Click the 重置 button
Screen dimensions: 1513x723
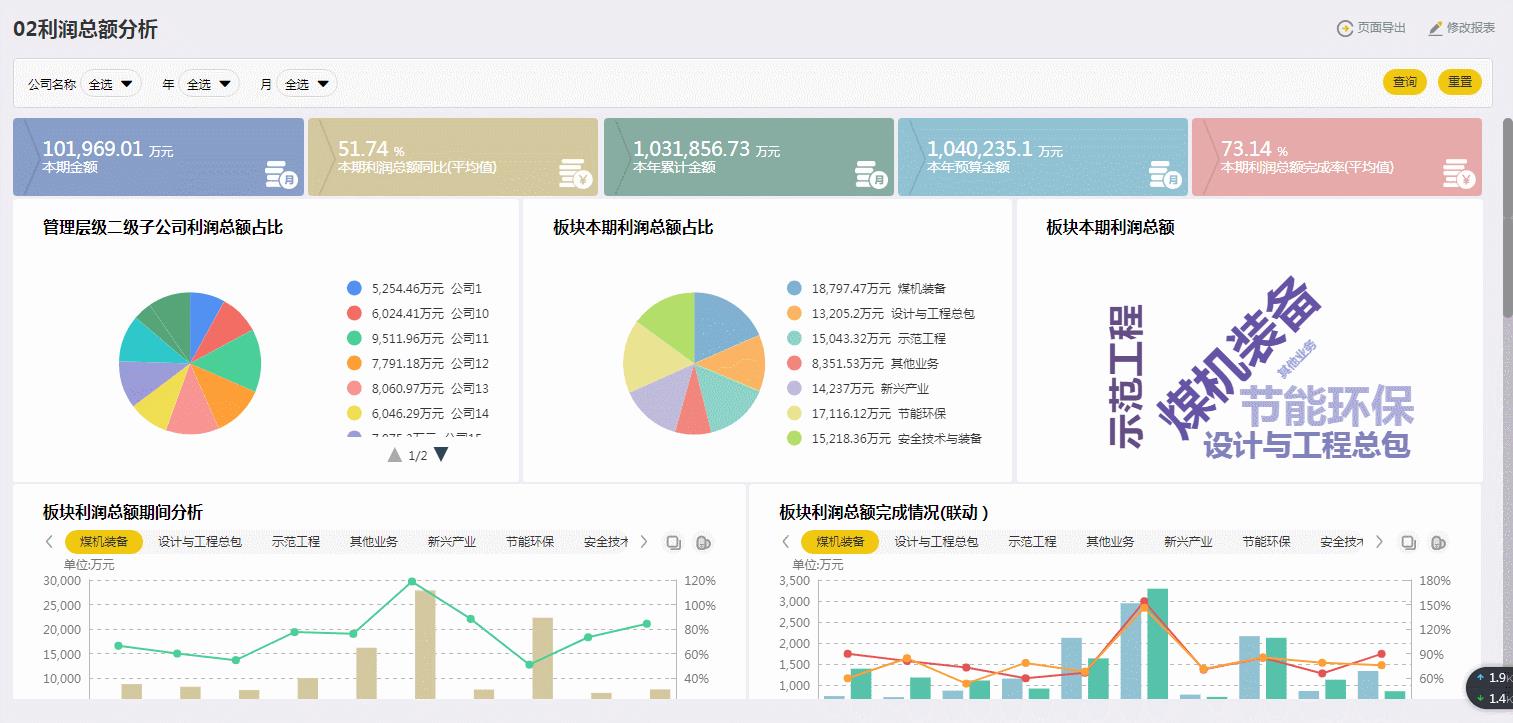click(x=1460, y=82)
